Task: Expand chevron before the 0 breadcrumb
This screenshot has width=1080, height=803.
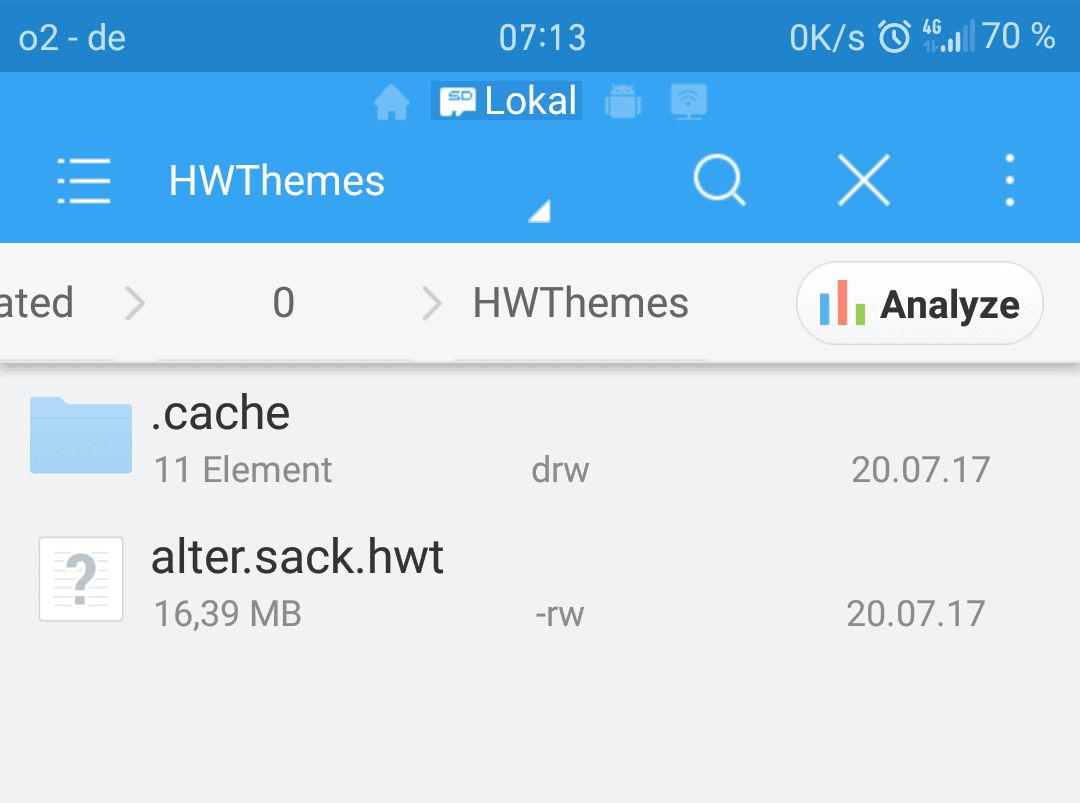Action: [x=136, y=303]
